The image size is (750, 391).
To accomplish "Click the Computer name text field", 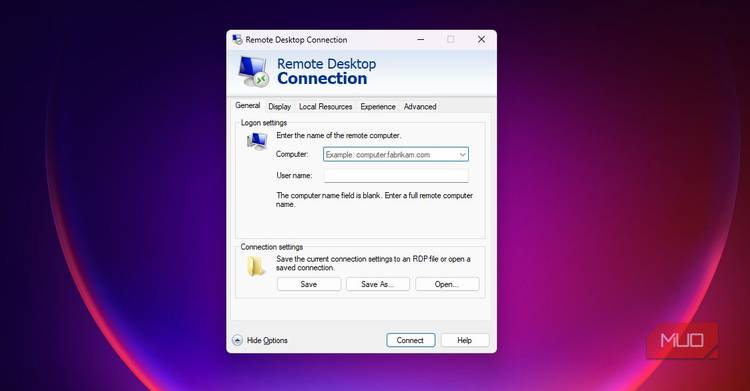I will click(396, 155).
